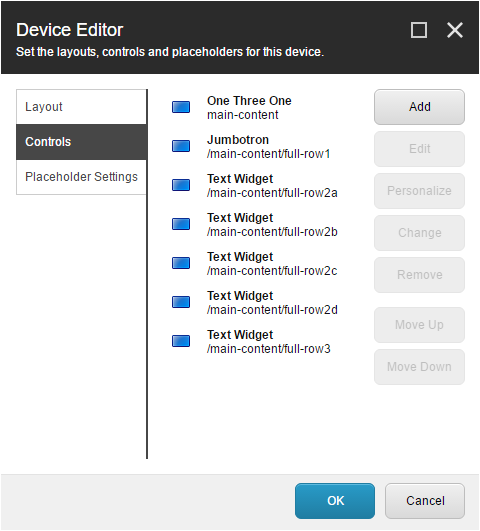Maximize the Device Editor dialog
The height and width of the screenshot is (531, 480).
click(x=419, y=30)
